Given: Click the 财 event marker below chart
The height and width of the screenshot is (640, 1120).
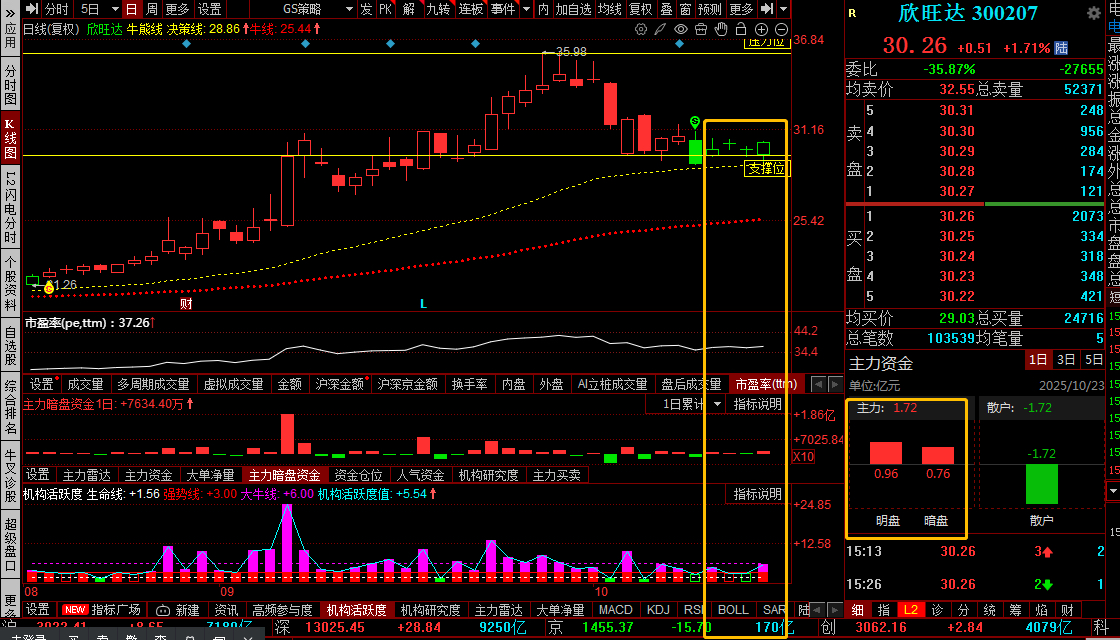Looking at the screenshot, I should [186, 304].
